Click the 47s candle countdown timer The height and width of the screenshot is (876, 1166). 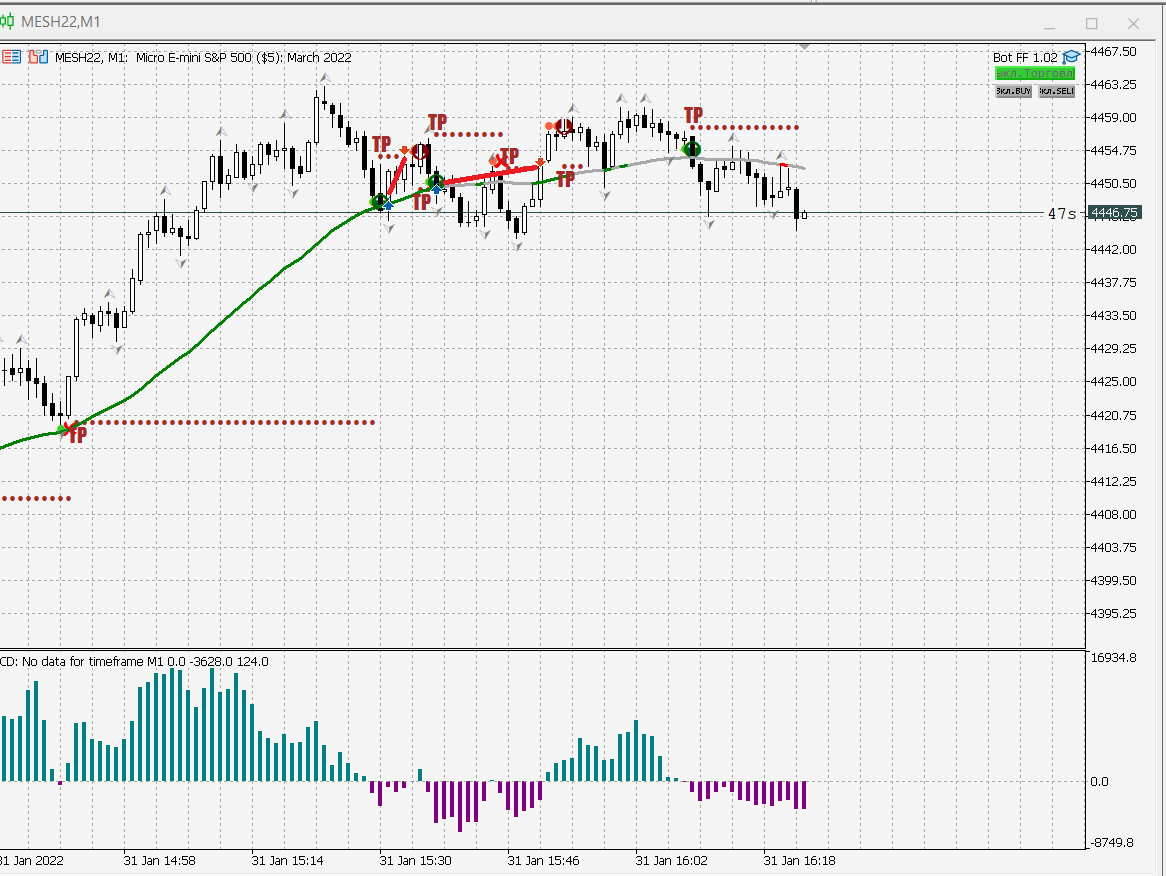[1061, 214]
